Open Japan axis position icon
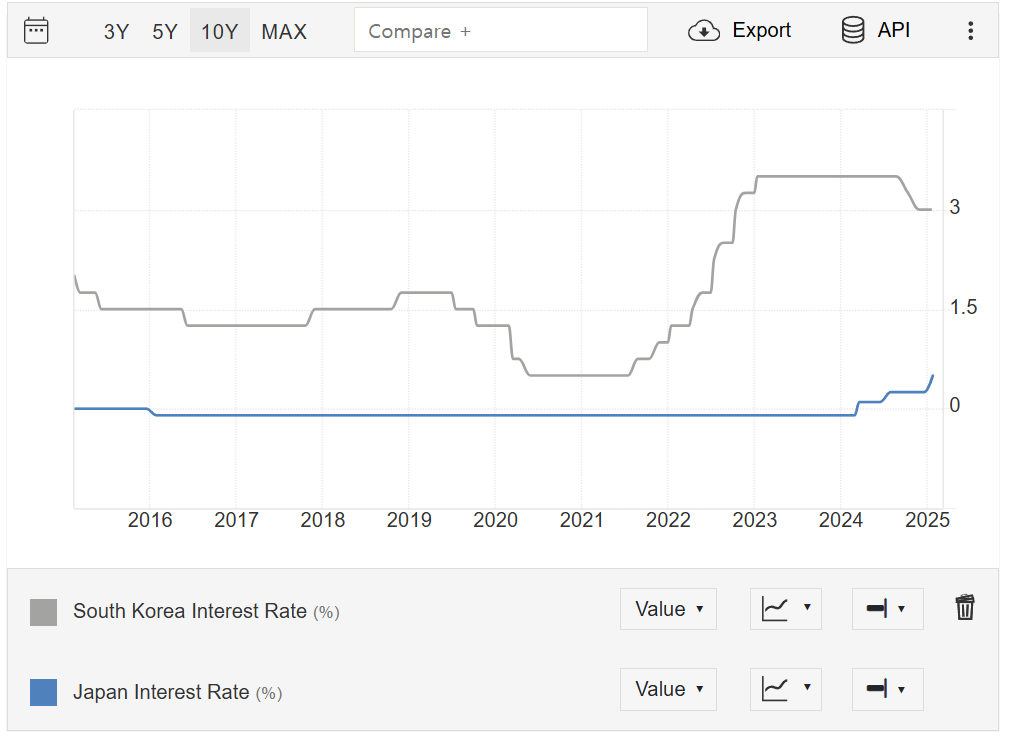This screenshot has height=736, width=1009. click(877, 688)
